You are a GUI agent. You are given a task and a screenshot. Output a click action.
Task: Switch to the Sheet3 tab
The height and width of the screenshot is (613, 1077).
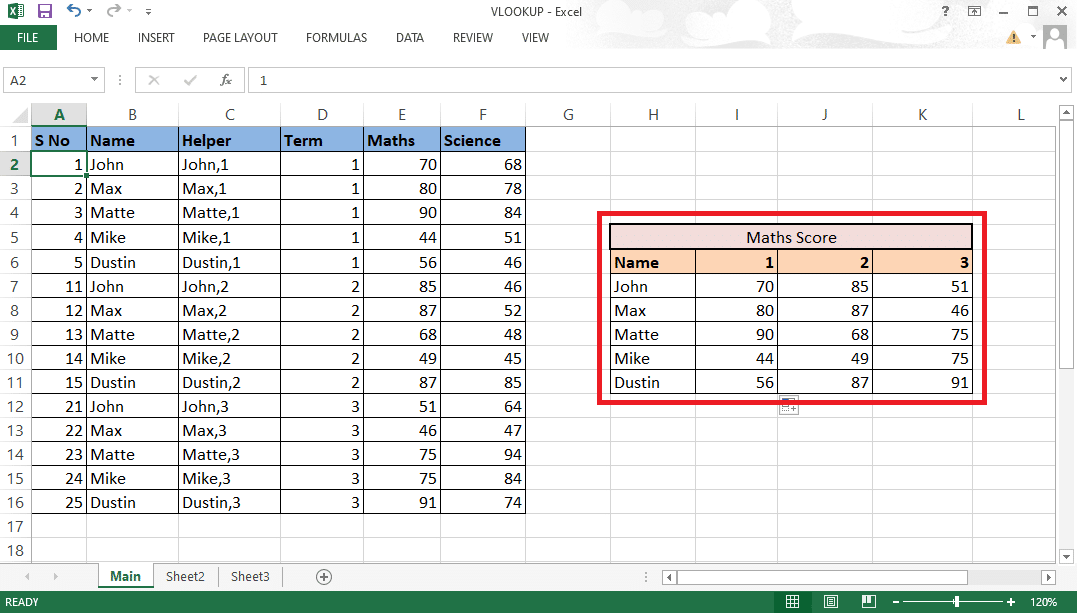pos(250,577)
